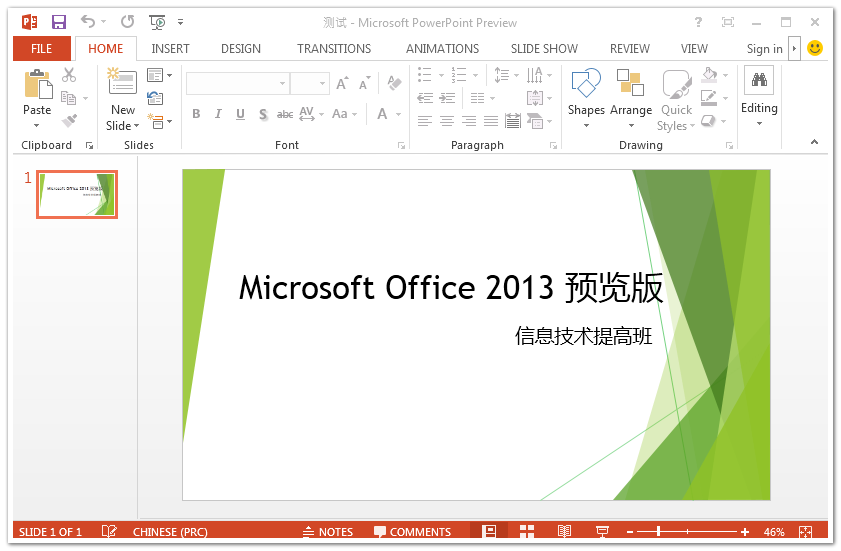Screen dimensions: 841x551
Task: Start slideshow from beginning icon in title bar
Action: click(157, 22)
